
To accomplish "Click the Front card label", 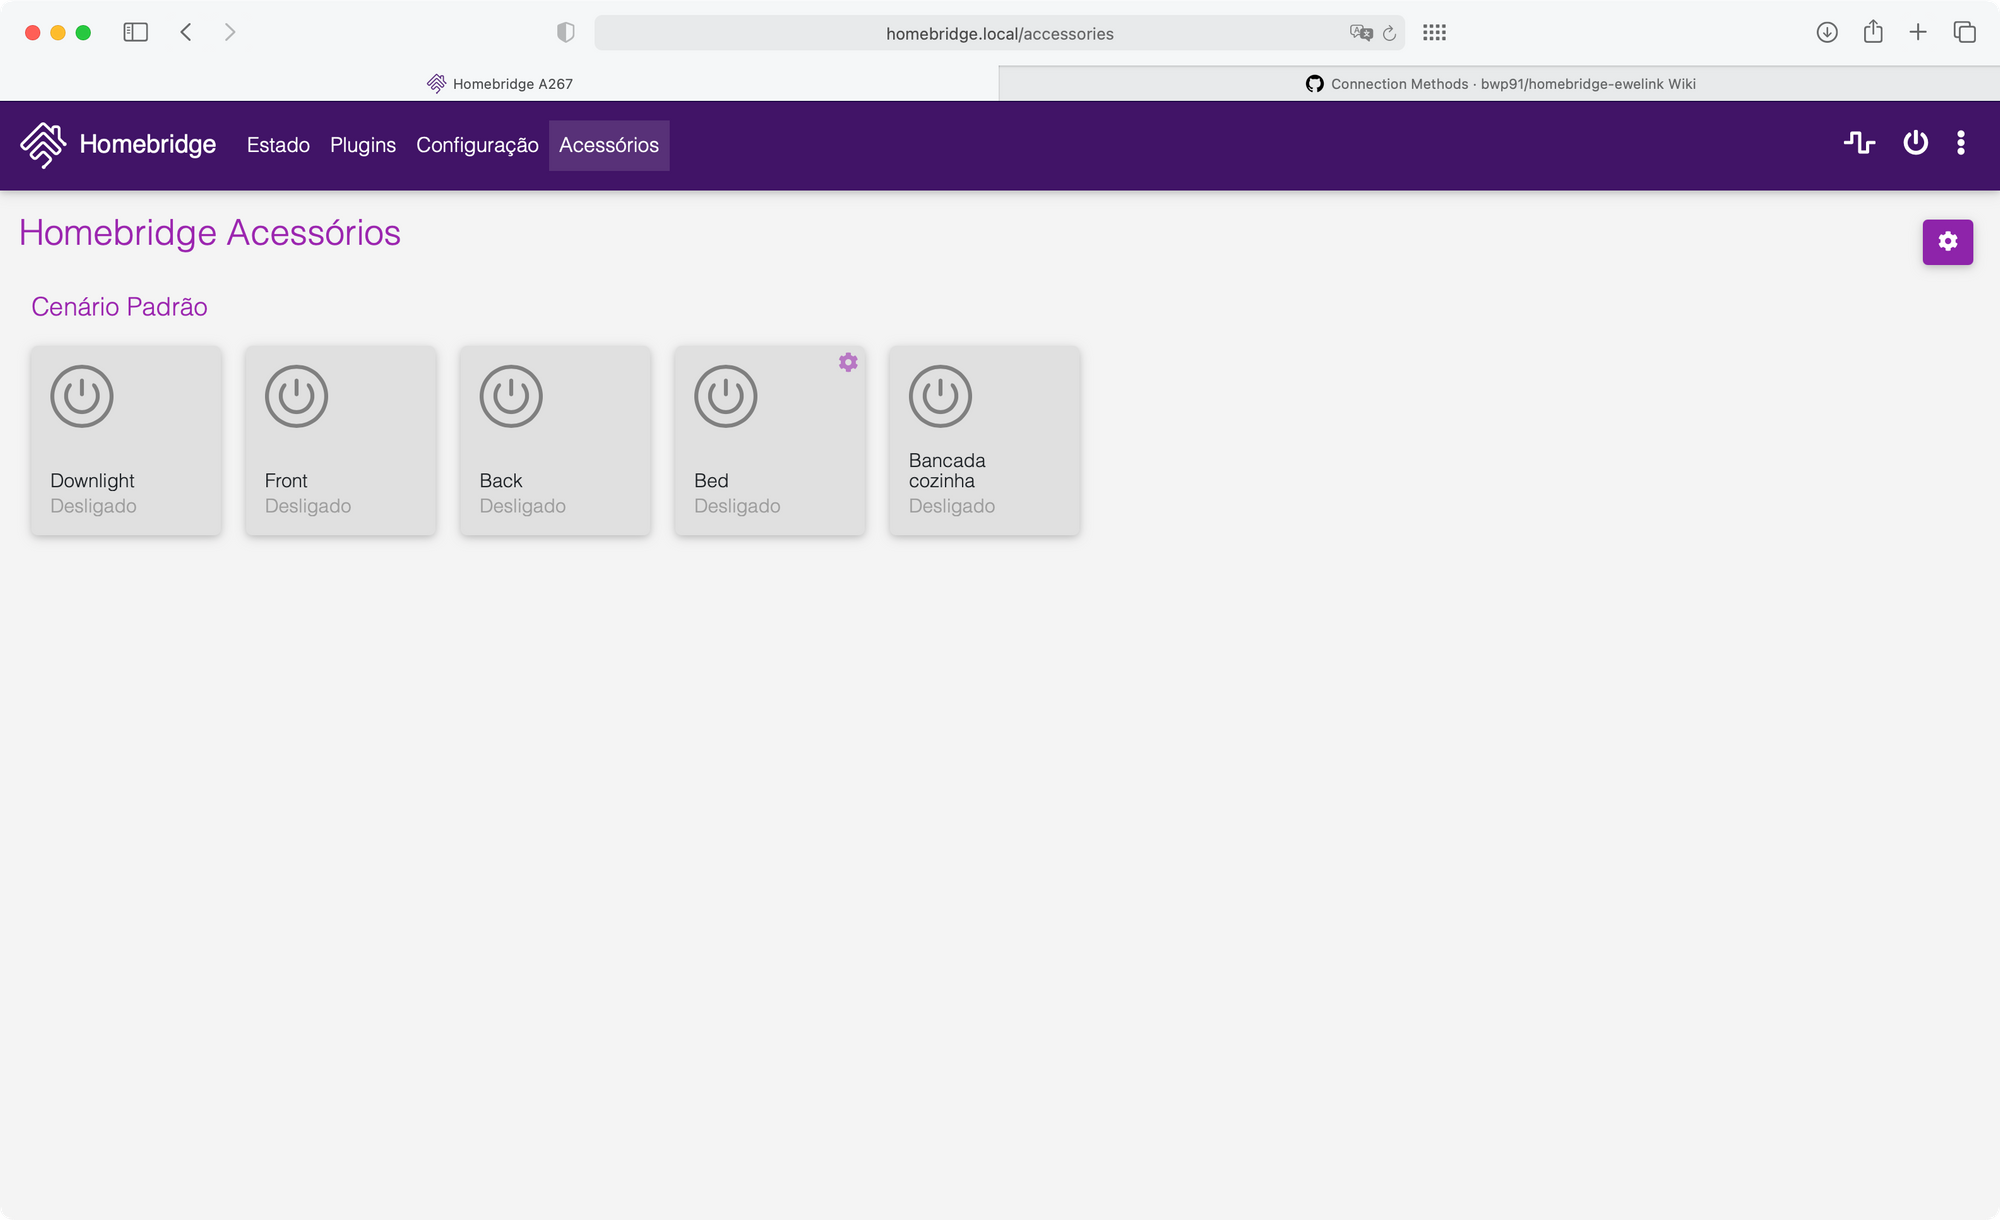I will click(286, 481).
